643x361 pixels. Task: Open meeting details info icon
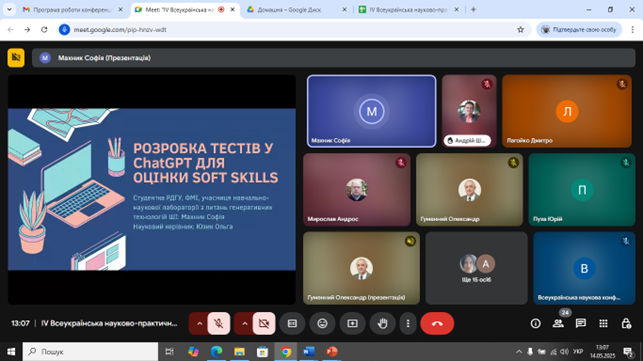[536, 323]
